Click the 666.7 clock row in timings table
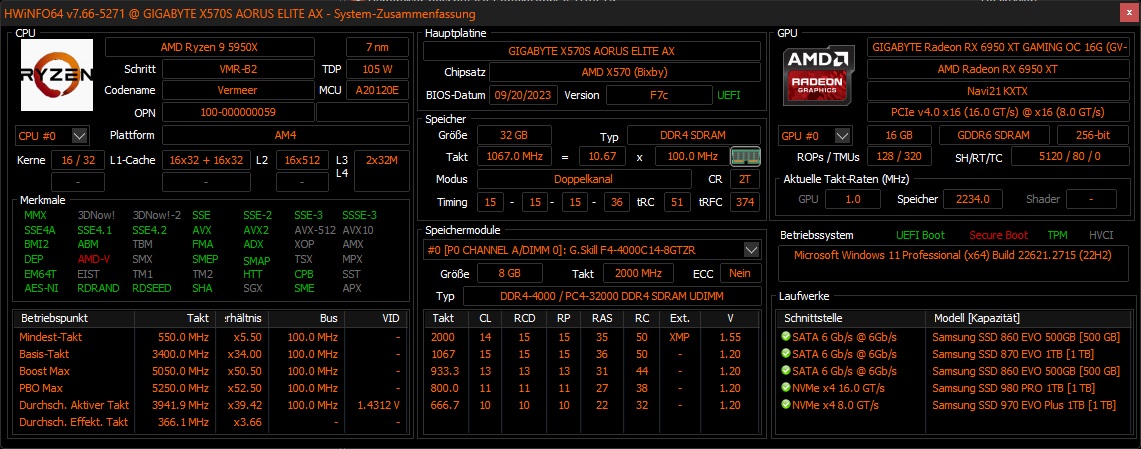 pyautogui.click(x=592, y=405)
